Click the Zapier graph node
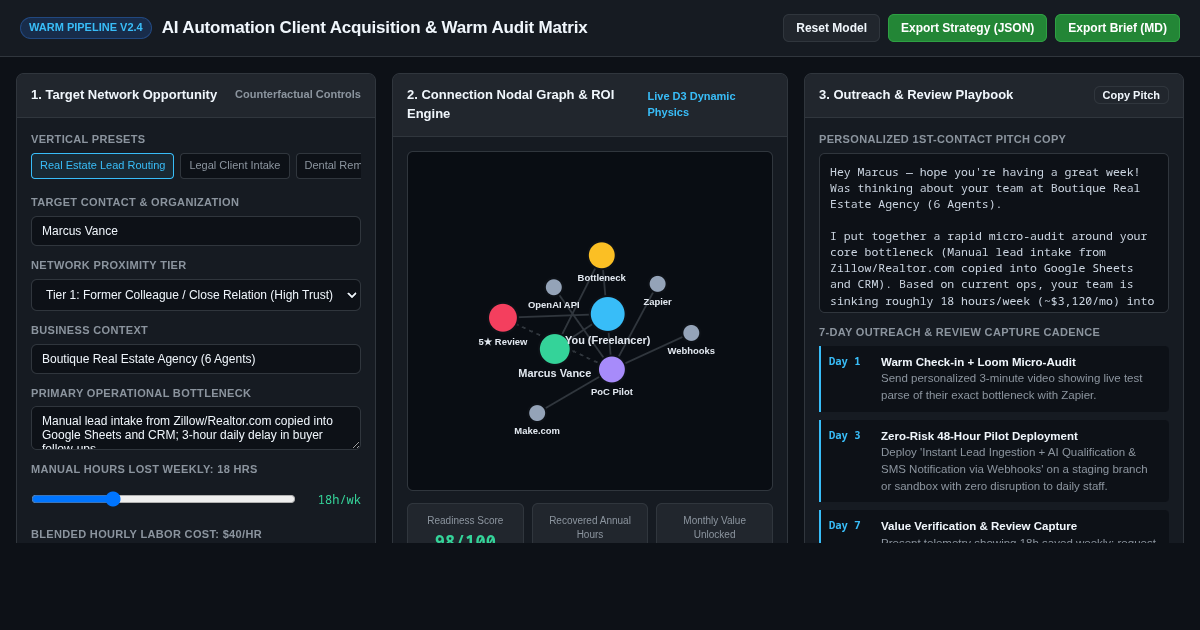This screenshot has width=1200, height=630. [657, 284]
